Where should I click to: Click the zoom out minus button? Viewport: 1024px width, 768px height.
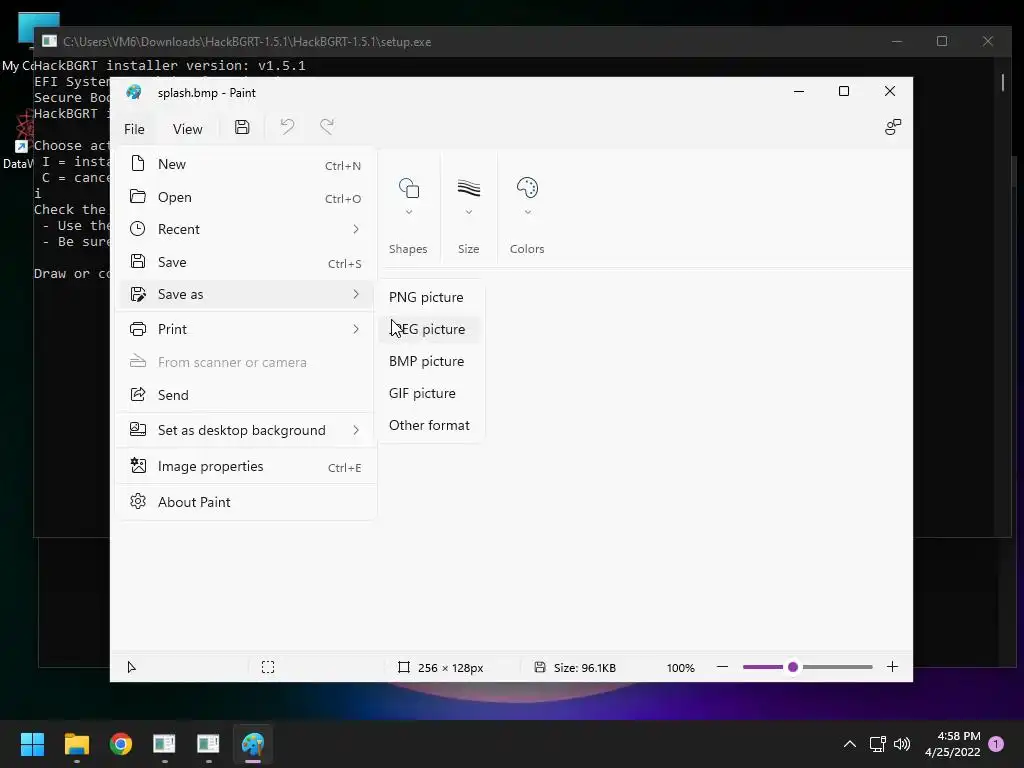tap(722, 667)
